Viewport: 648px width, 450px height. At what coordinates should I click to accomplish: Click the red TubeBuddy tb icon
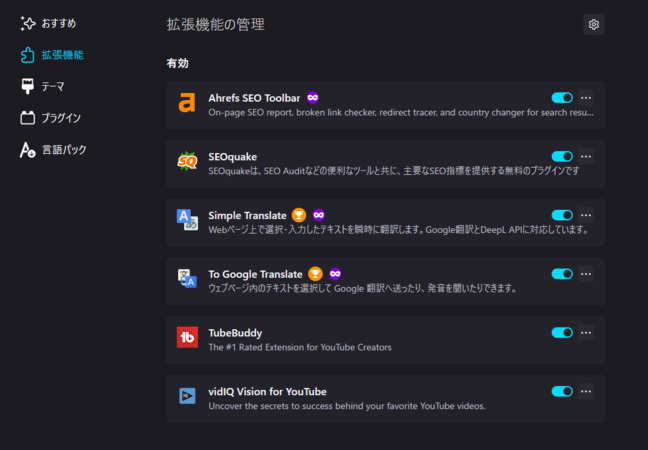click(187, 337)
